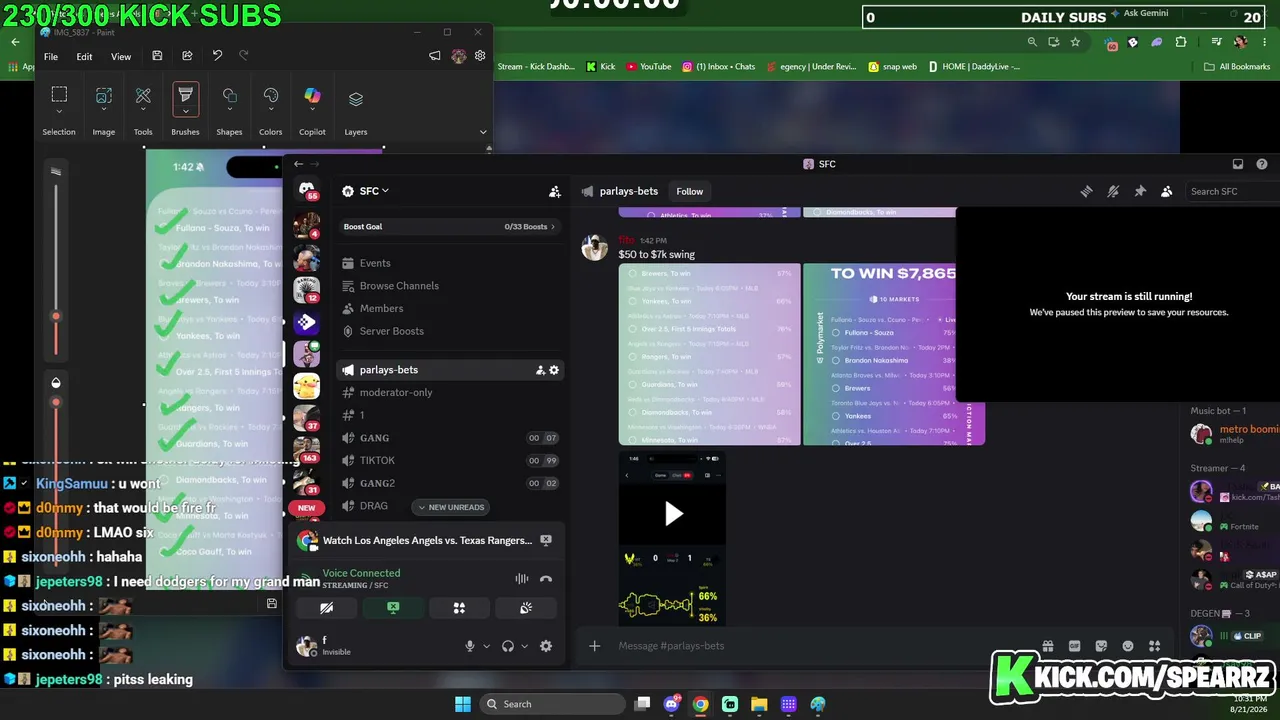Open Discord threads list
1280x720 pixels.
(1086, 191)
